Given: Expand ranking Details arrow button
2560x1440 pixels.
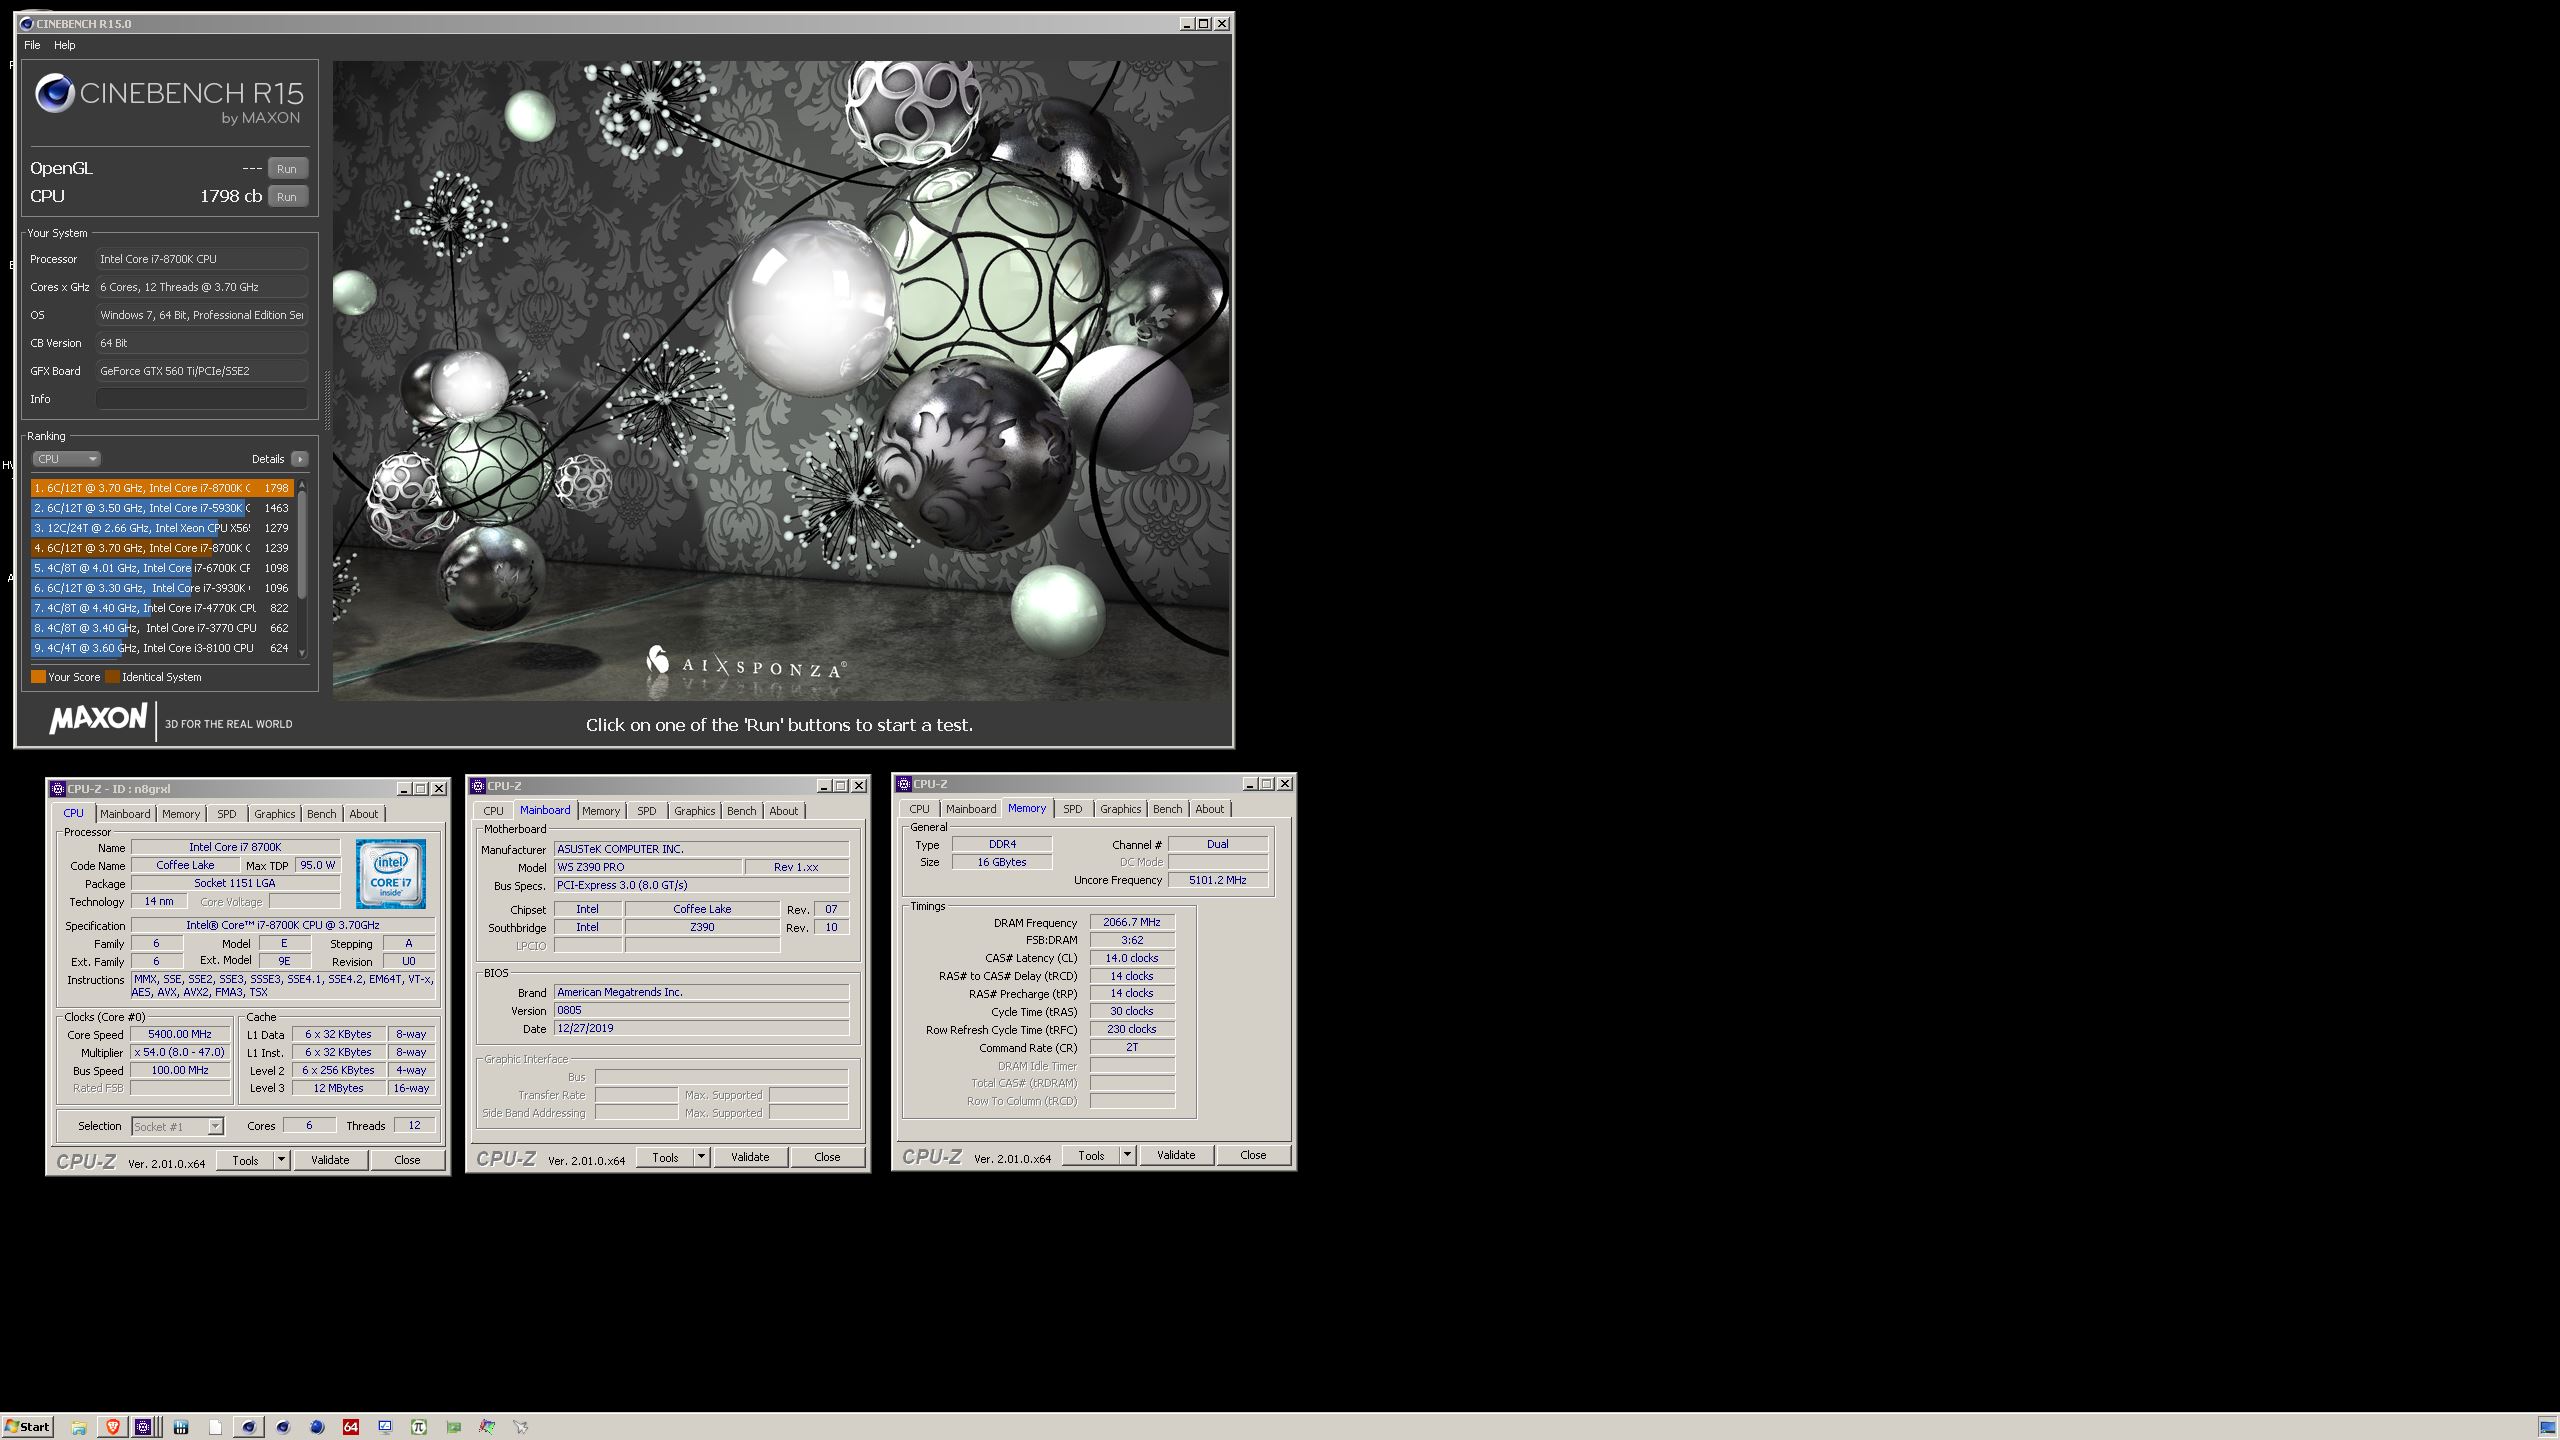Looking at the screenshot, I should (299, 459).
